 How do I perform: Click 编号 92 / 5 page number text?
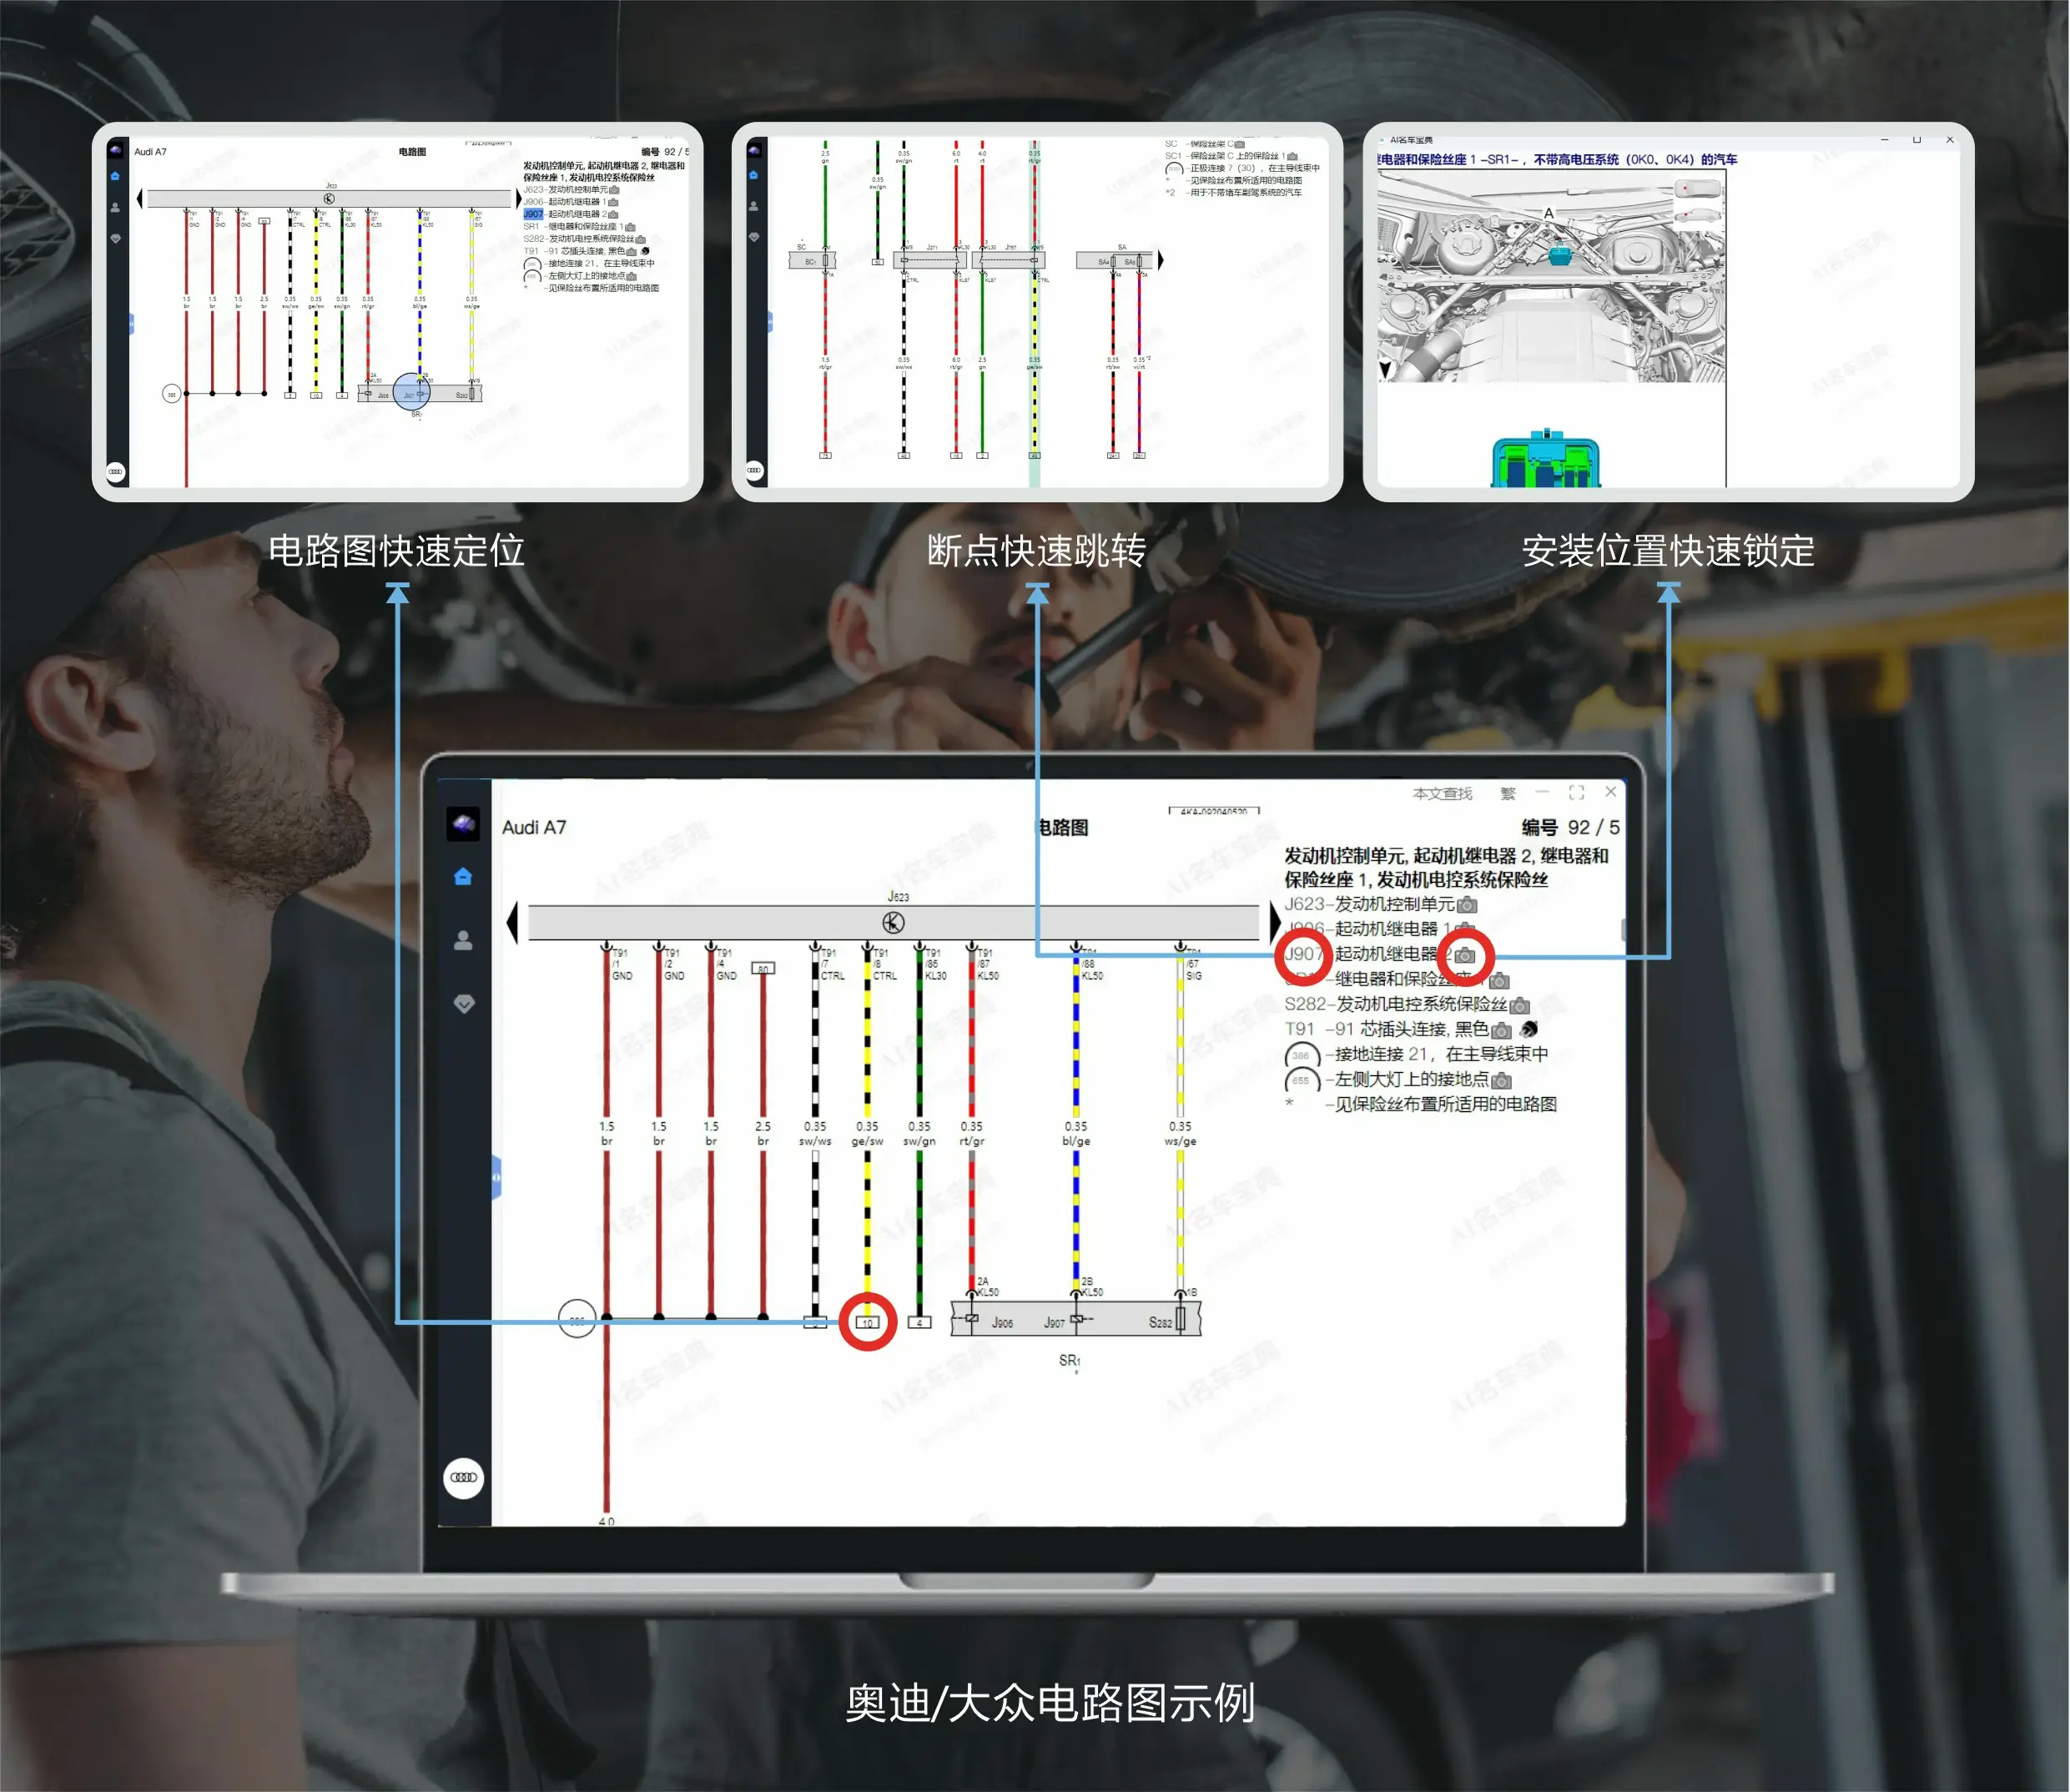[x=1570, y=827]
